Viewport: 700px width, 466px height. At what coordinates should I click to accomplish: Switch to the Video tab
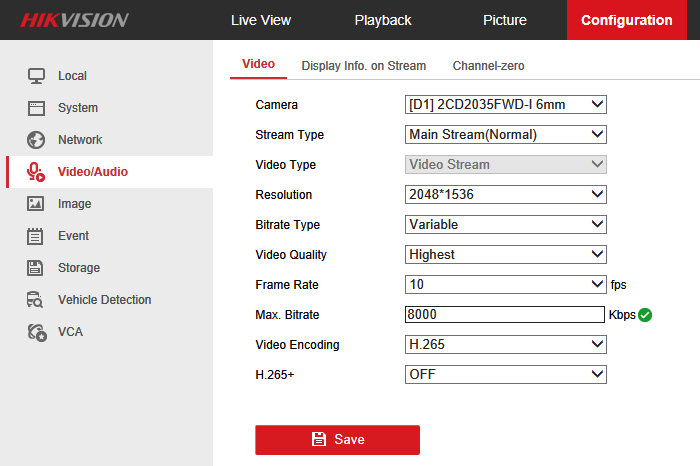258,64
